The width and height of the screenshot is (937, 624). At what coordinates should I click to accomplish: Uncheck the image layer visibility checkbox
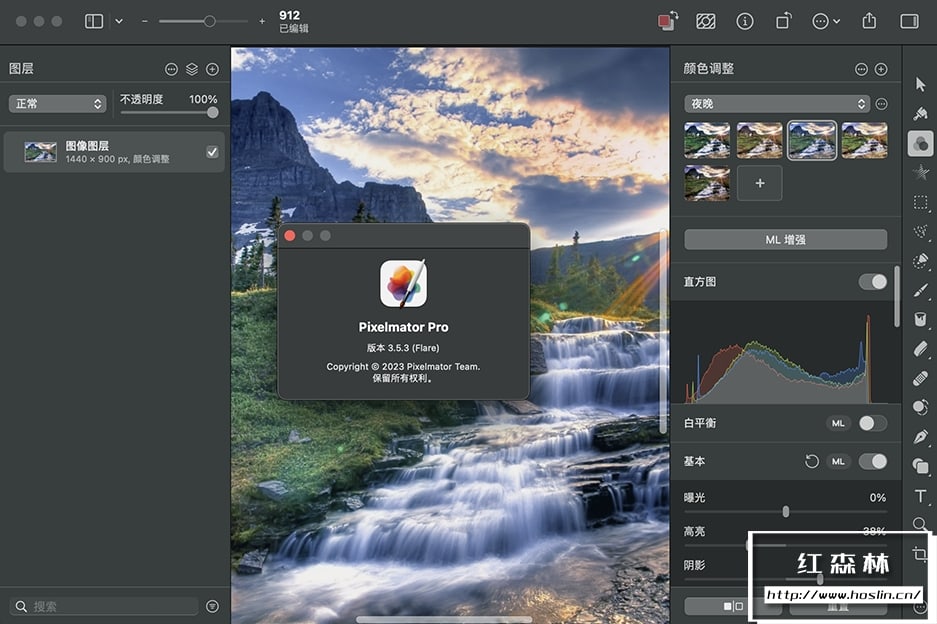pyautogui.click(x=212, y=152)
